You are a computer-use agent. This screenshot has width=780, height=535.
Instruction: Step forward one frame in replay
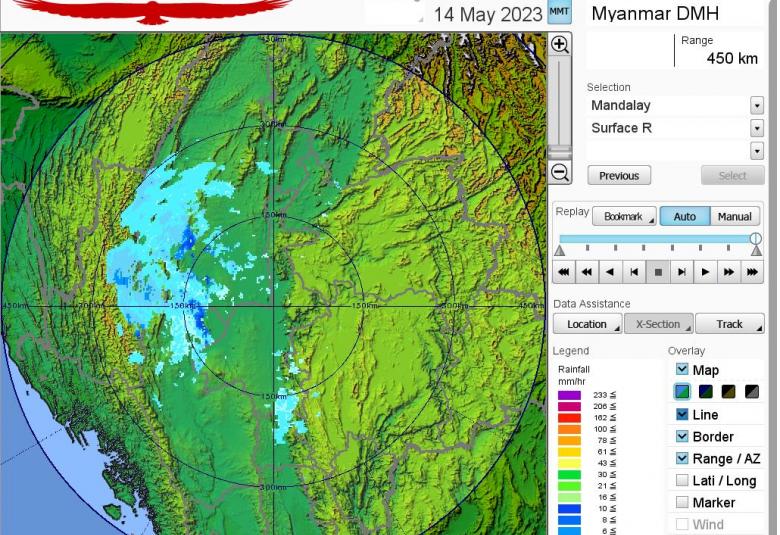click(682, 271)
